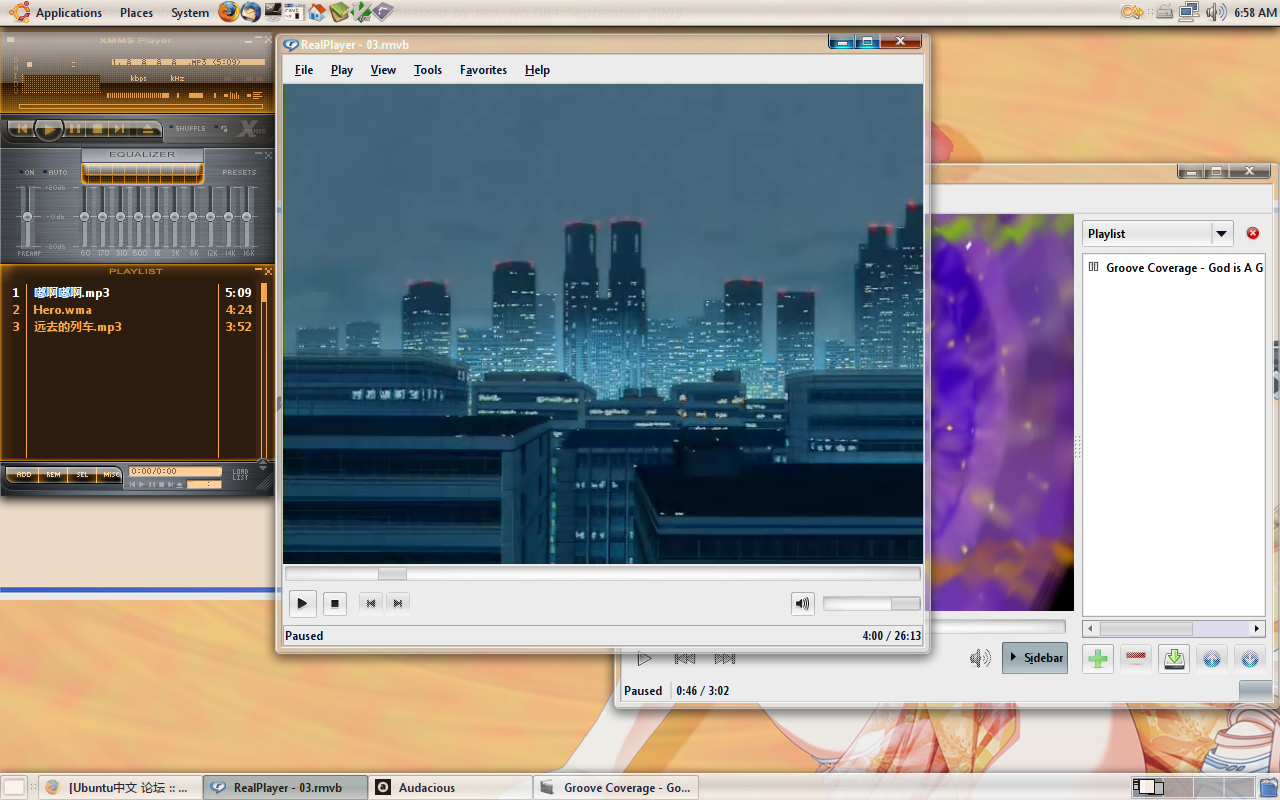Click the green plus add-to-playlist icon
This screenshot has width=1280, height=800.
(1098, 659)
